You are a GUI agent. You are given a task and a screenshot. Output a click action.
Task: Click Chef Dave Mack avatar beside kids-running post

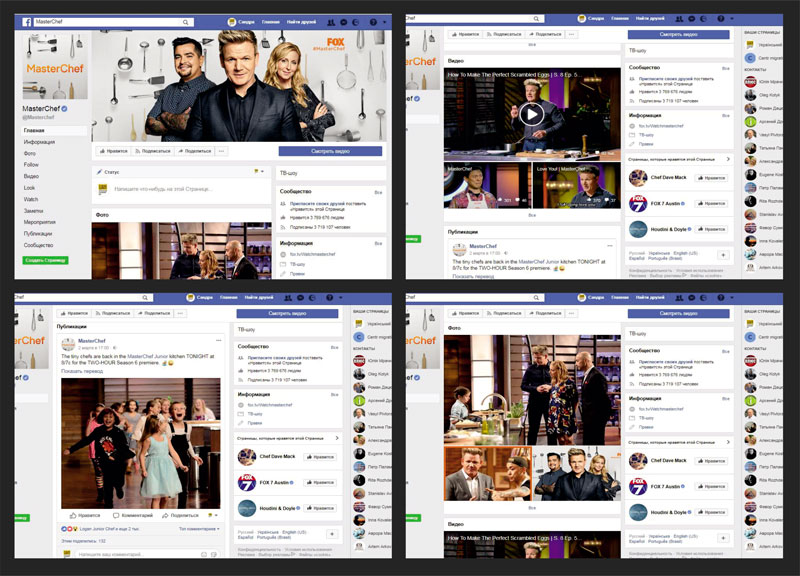coord(247,457)
